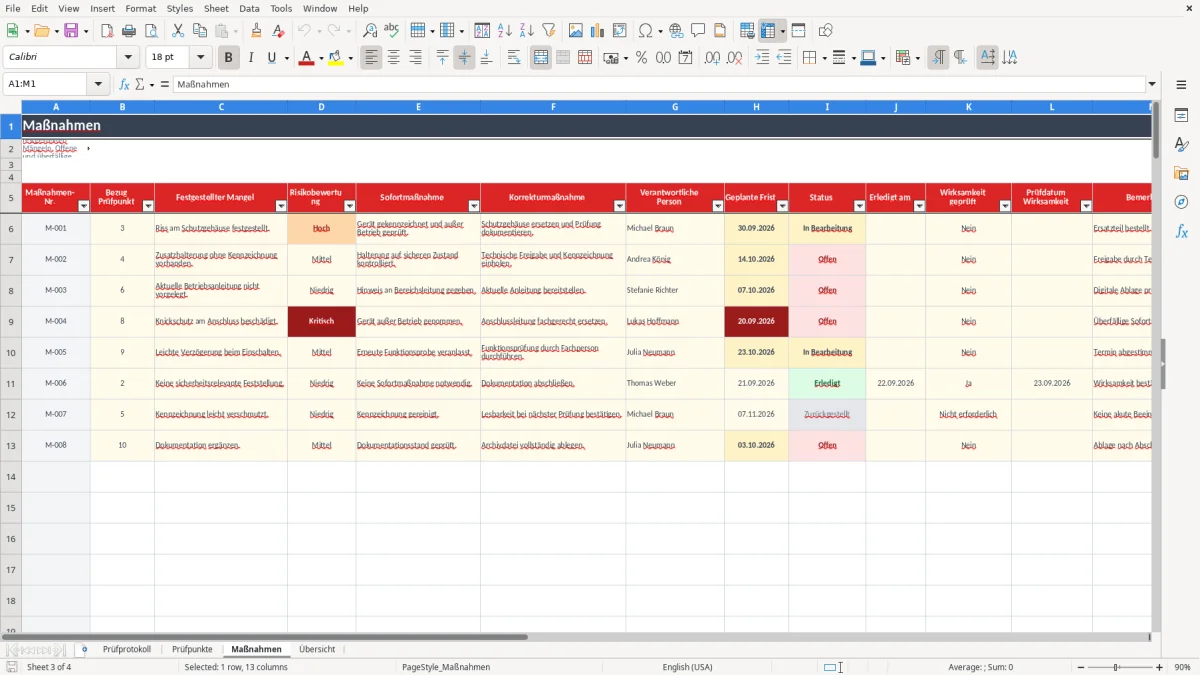This screenshot has width=1200, height=675.
Task: Run spelling check
Action: click(392, 31)
